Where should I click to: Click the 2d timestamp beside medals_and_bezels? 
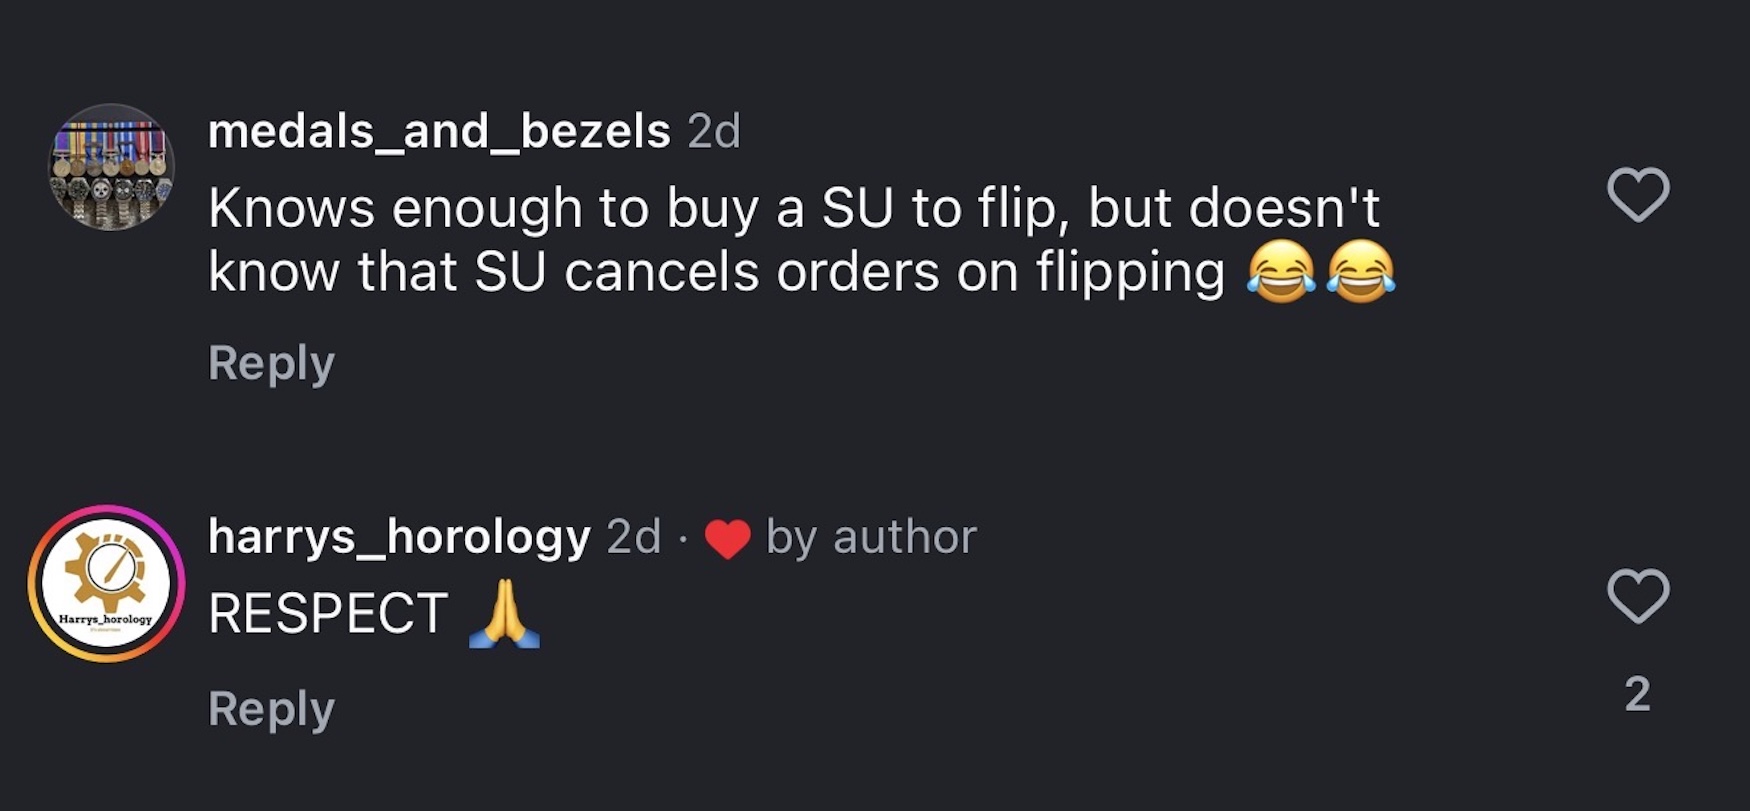pos(714,131)
